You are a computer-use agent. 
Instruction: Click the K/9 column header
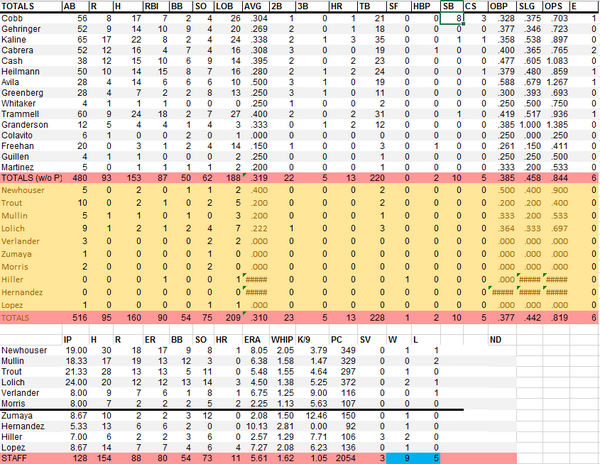[312, 340]
